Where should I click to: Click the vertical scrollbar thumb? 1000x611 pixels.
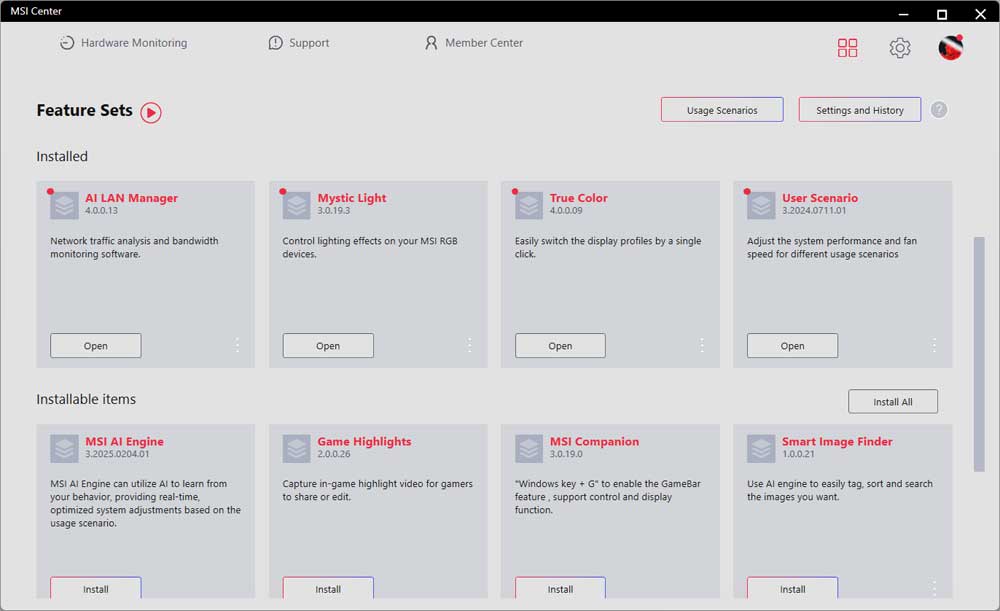[x=979, y=354]
